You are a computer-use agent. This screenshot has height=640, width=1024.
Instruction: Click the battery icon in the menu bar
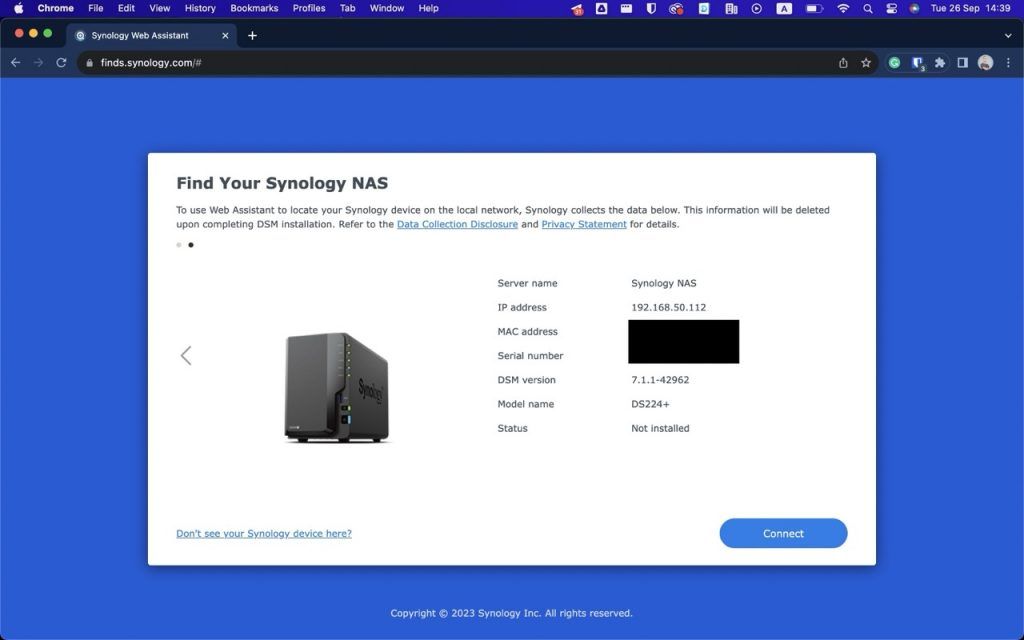814,8
